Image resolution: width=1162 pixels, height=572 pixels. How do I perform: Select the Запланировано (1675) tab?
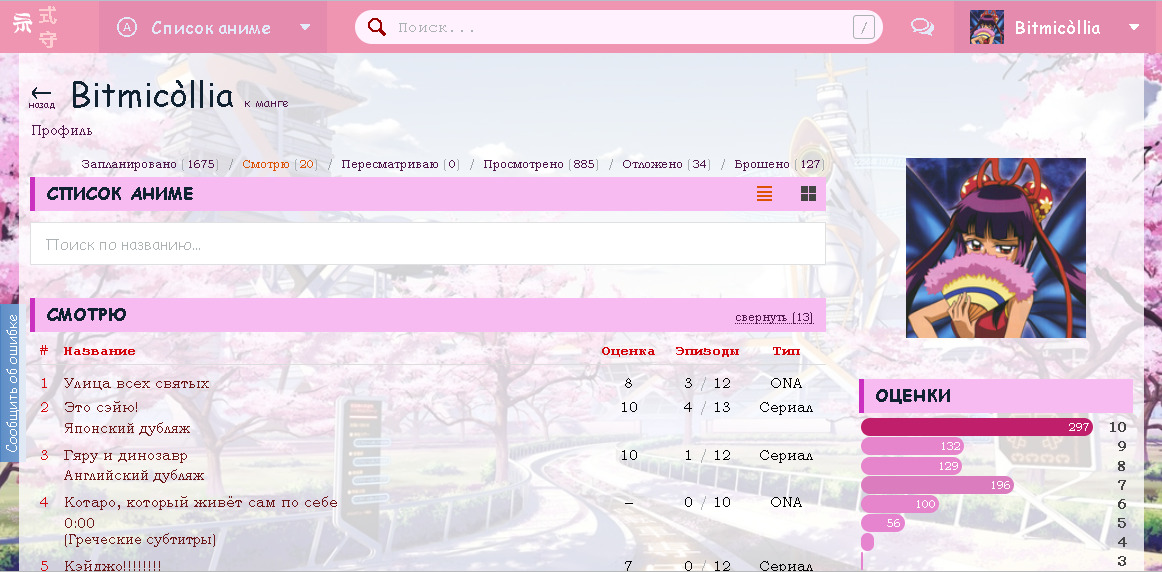tap(149, 164)
